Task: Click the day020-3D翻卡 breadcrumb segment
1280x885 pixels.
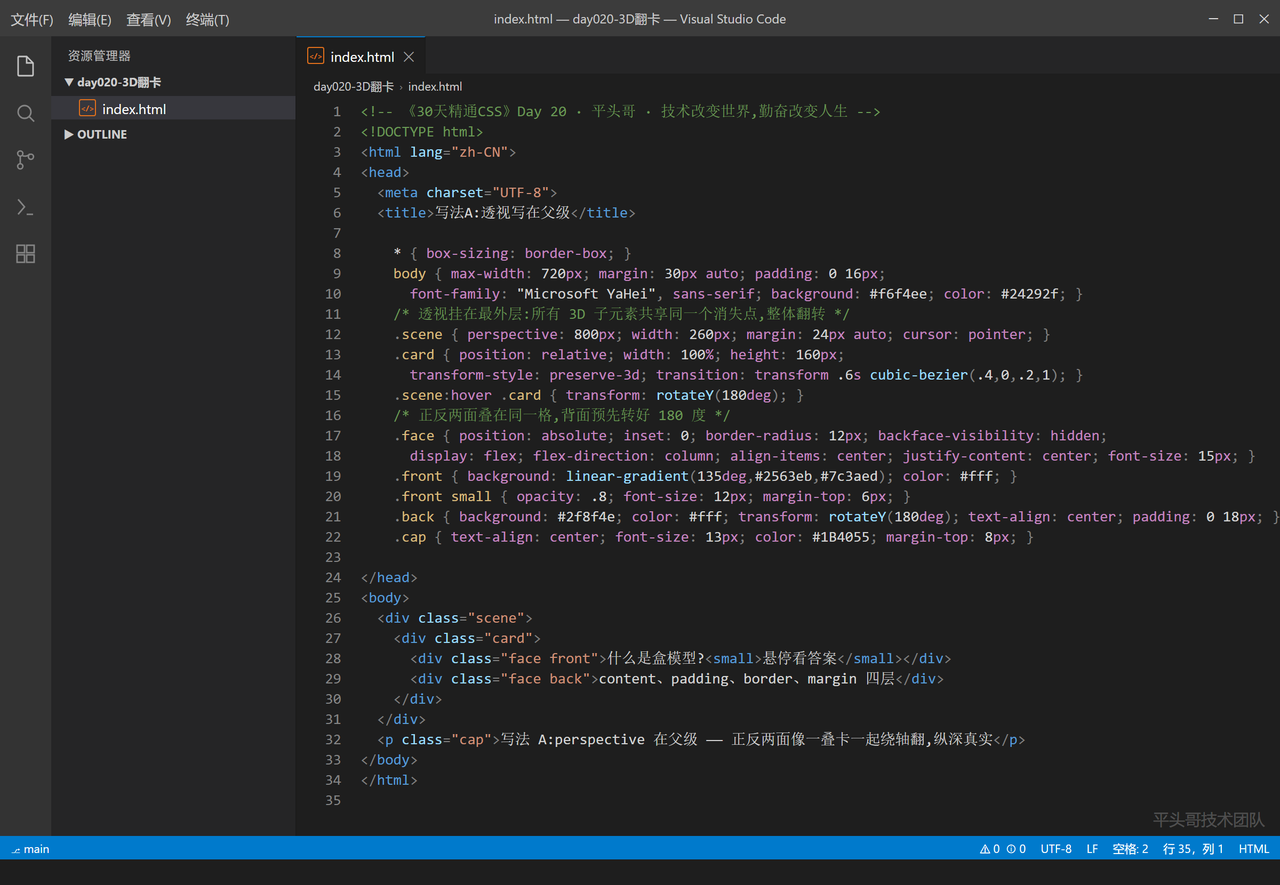Action: pyautogui.click(x=353, y=87)
